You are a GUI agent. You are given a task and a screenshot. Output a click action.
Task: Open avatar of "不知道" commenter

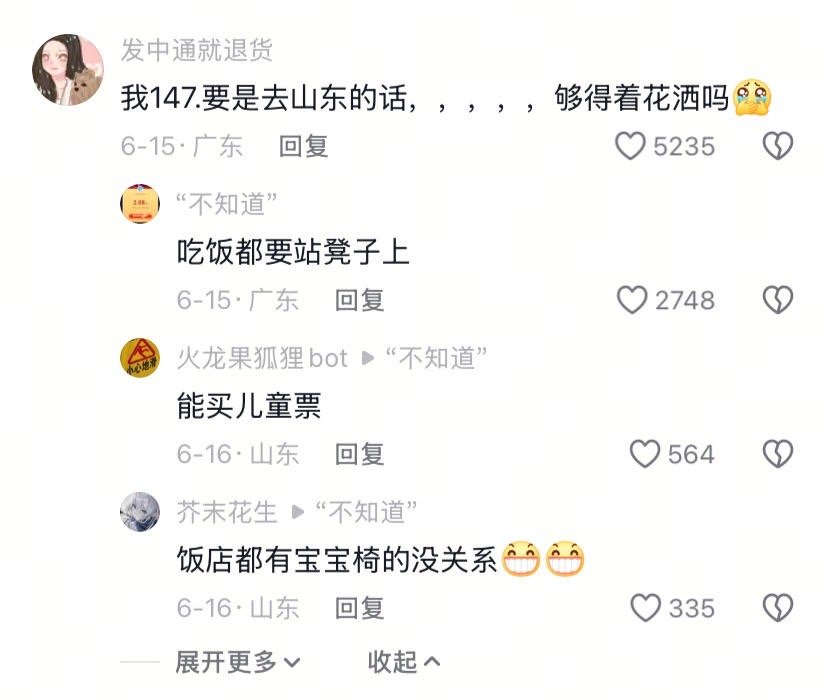(140, 203)
